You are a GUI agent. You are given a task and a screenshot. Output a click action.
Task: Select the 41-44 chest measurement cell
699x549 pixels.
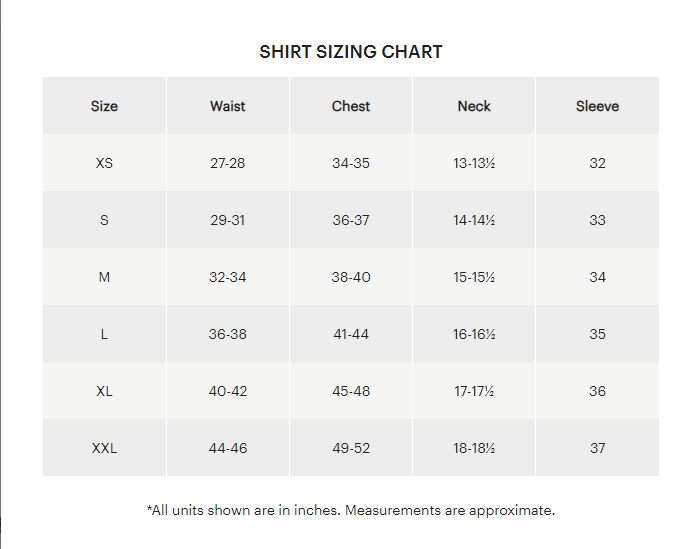(x=351, y=334)
